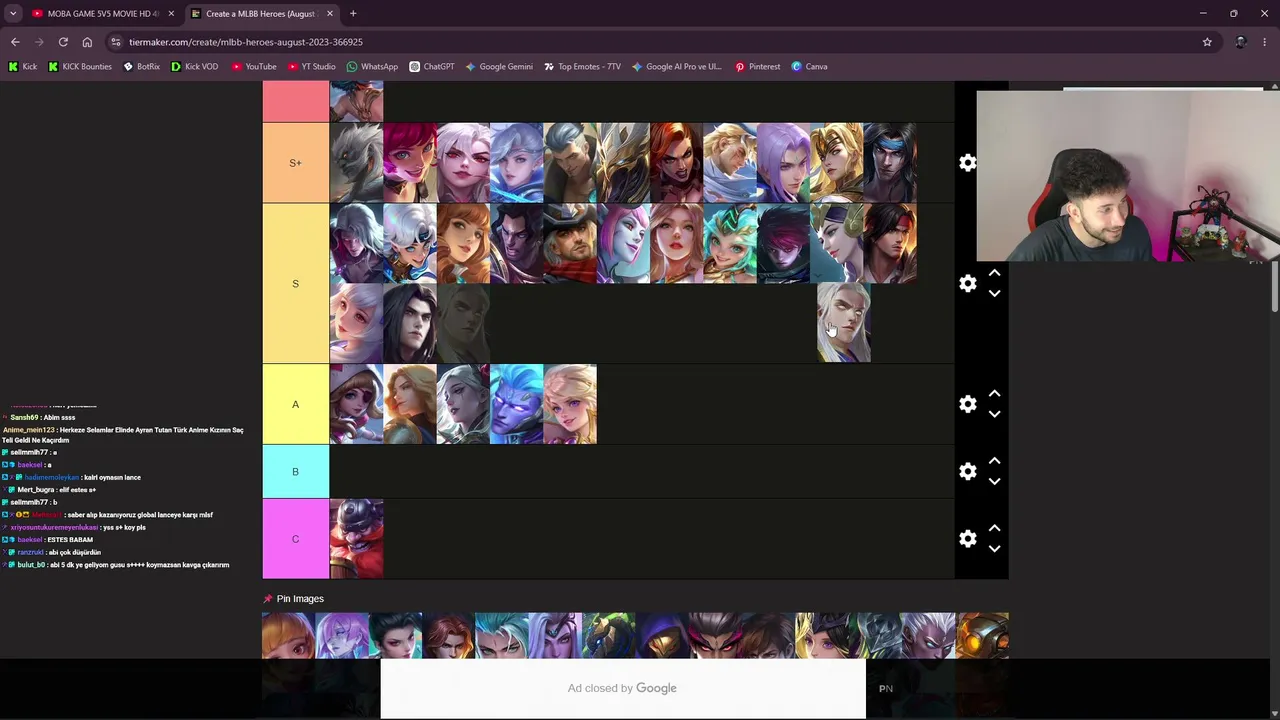The width and height of the screenshot is (1280, 720).
Task: Reload the TierMaker page
Action: point(63,42)
